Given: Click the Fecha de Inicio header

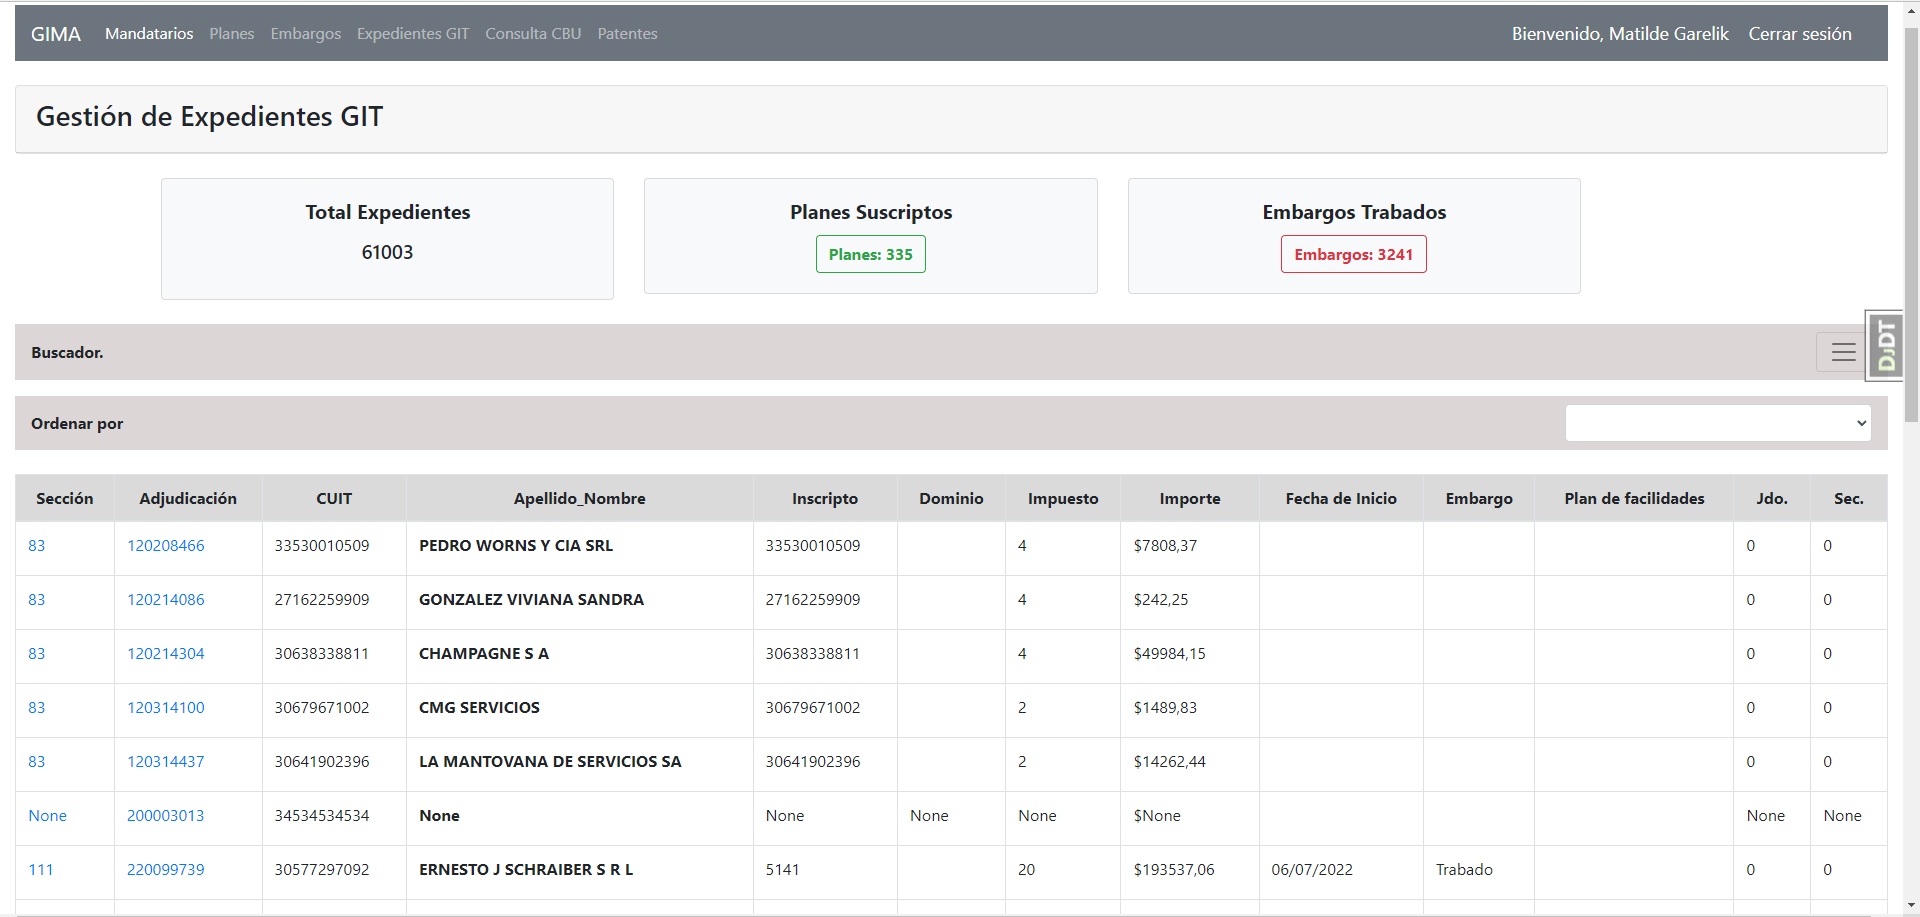Looking at the screenshot, I should tap(1341, 498).
